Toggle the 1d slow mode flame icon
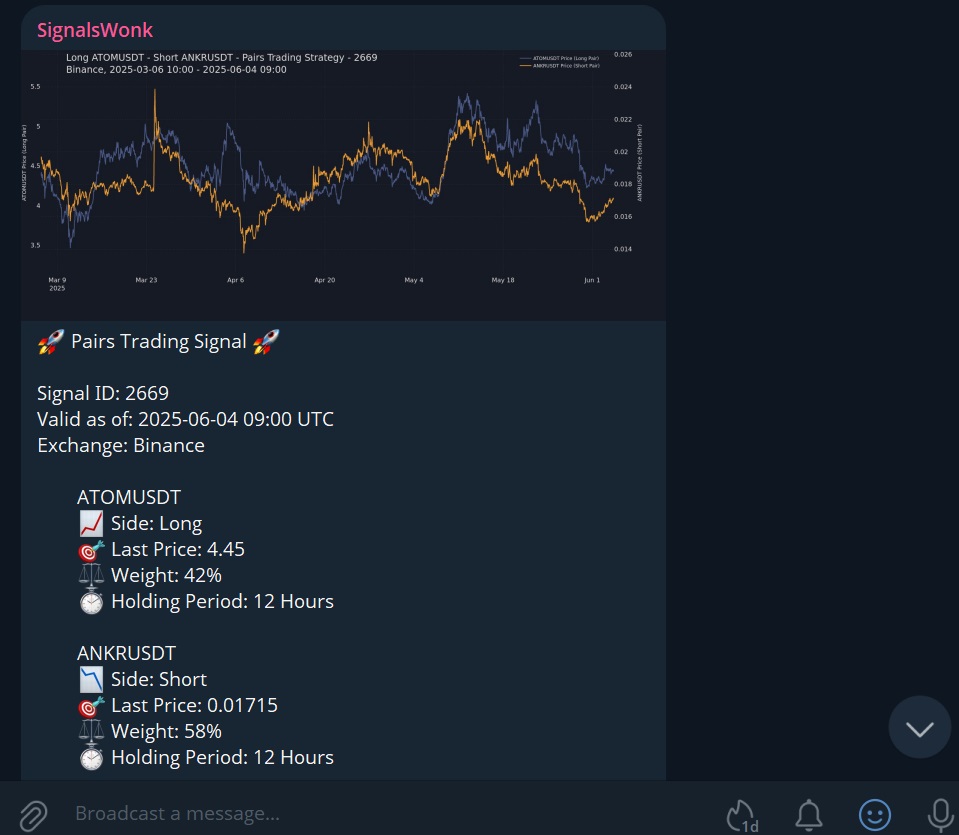959x835 pixels. (740, 810)
